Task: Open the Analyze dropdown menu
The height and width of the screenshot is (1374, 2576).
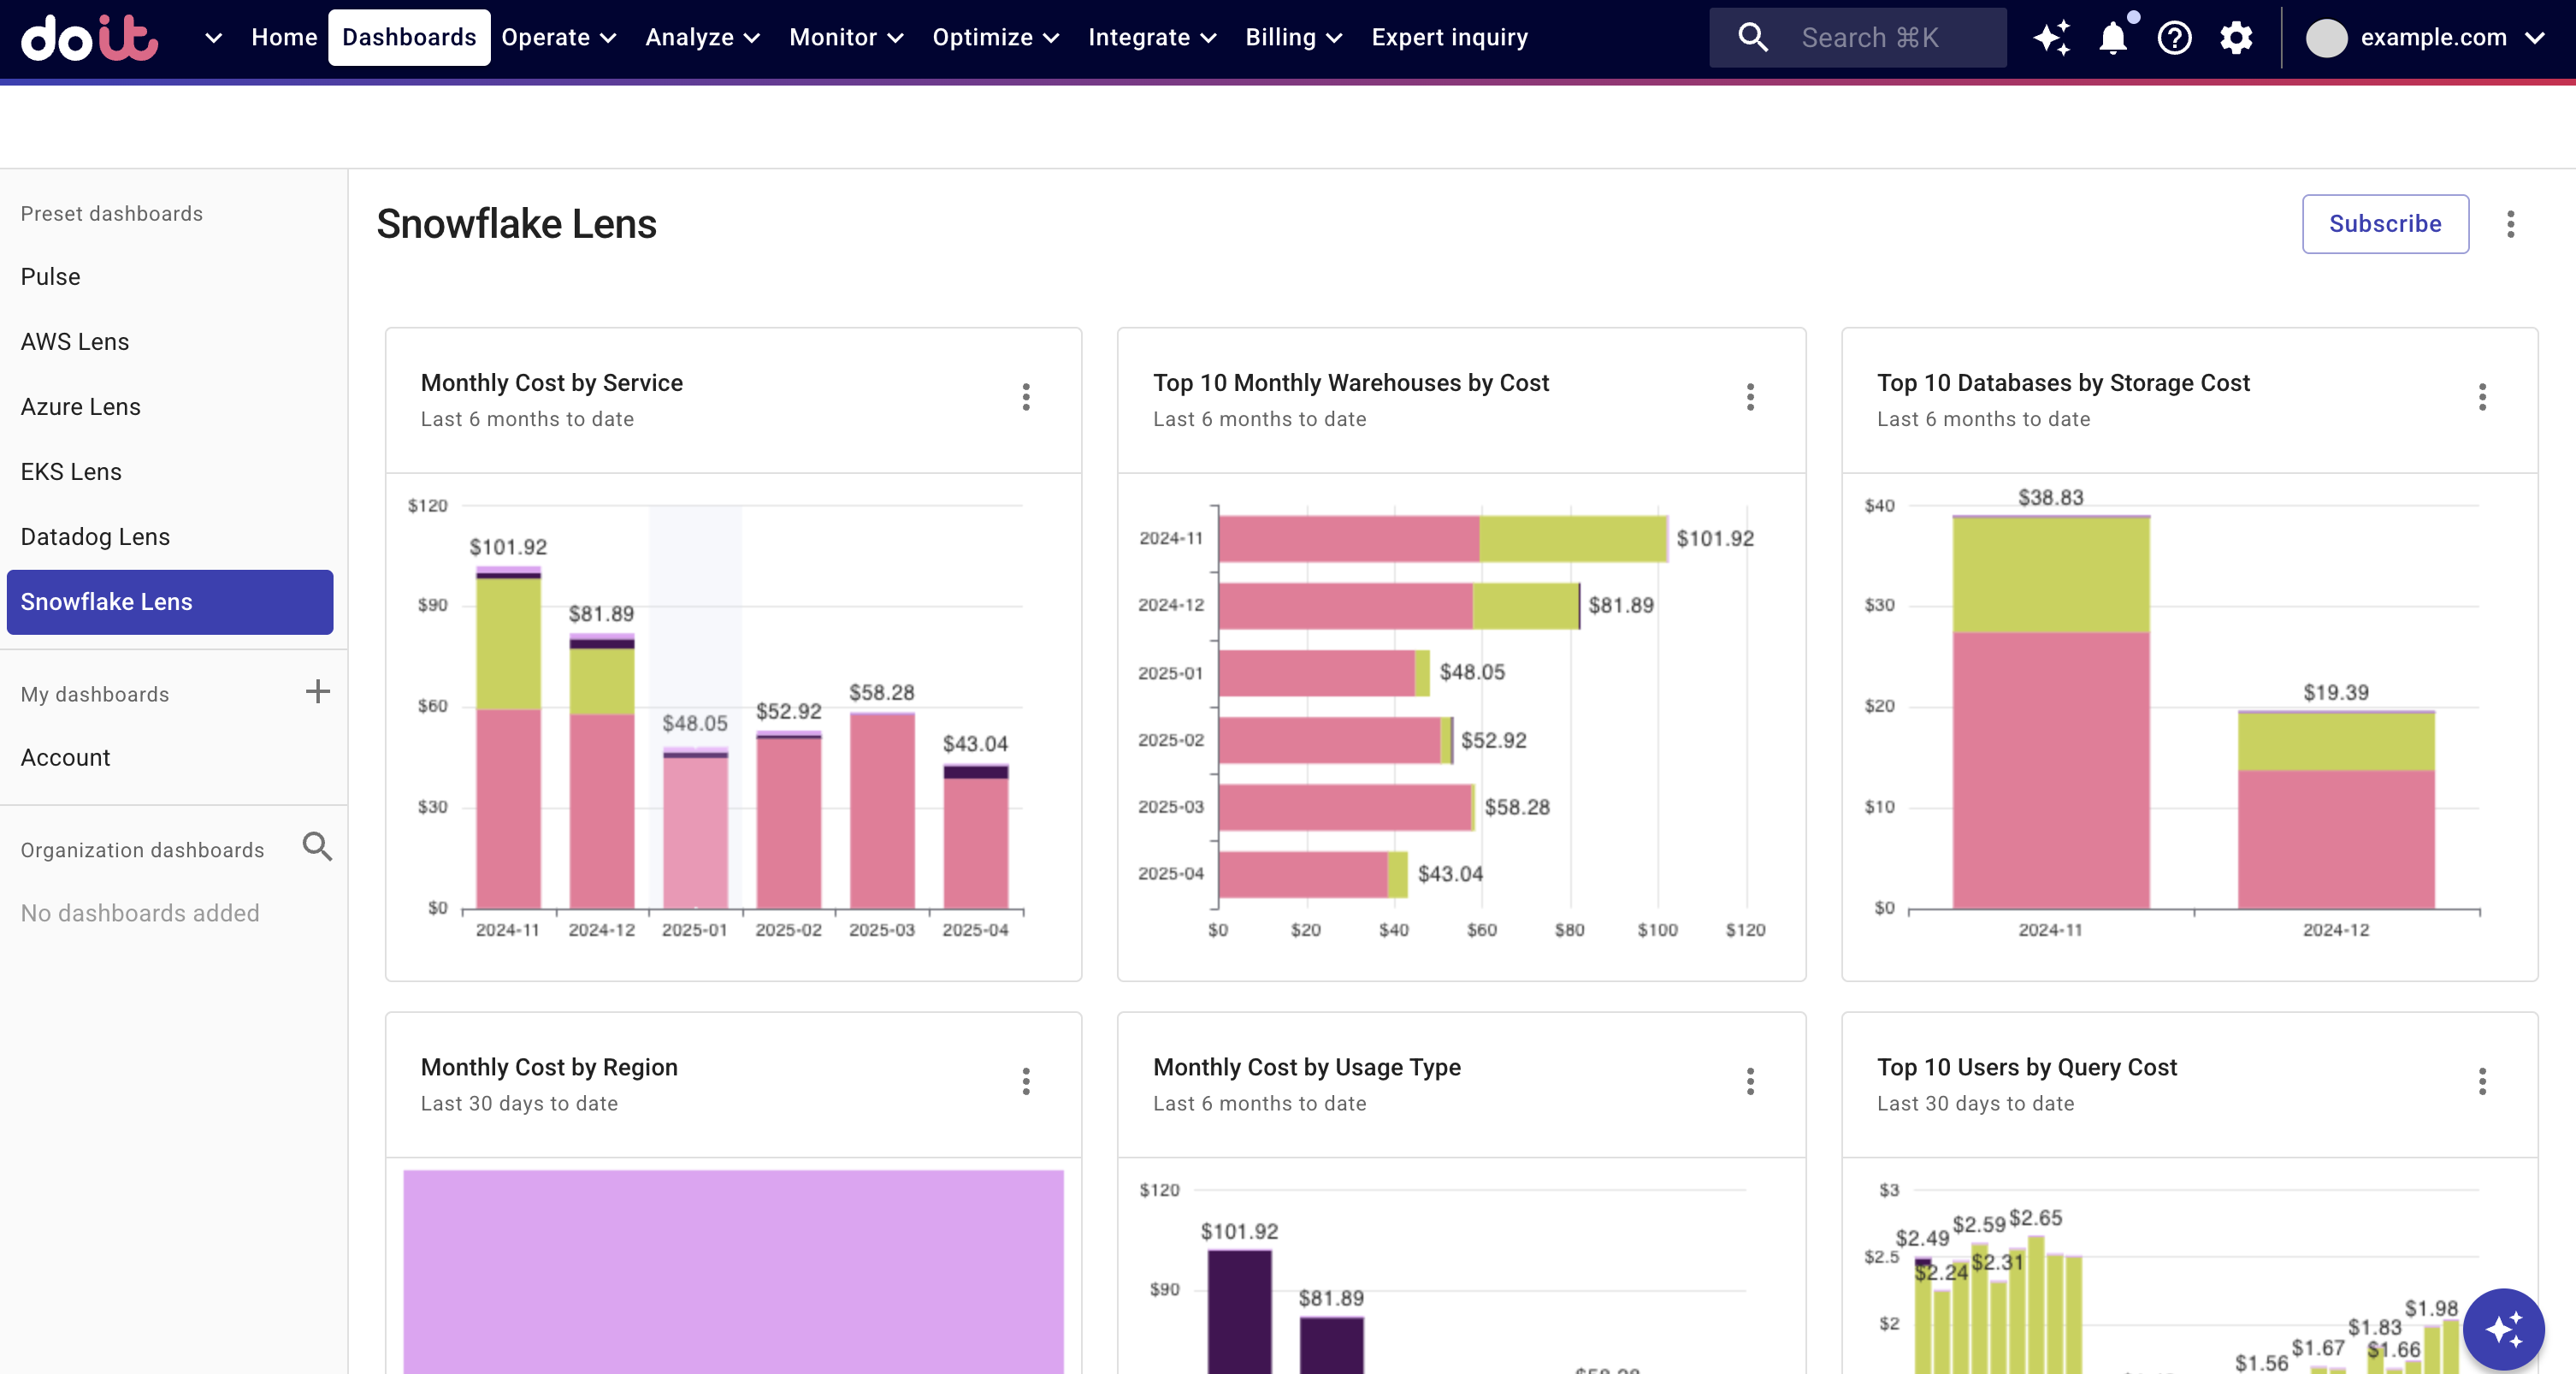Action: 702,38
